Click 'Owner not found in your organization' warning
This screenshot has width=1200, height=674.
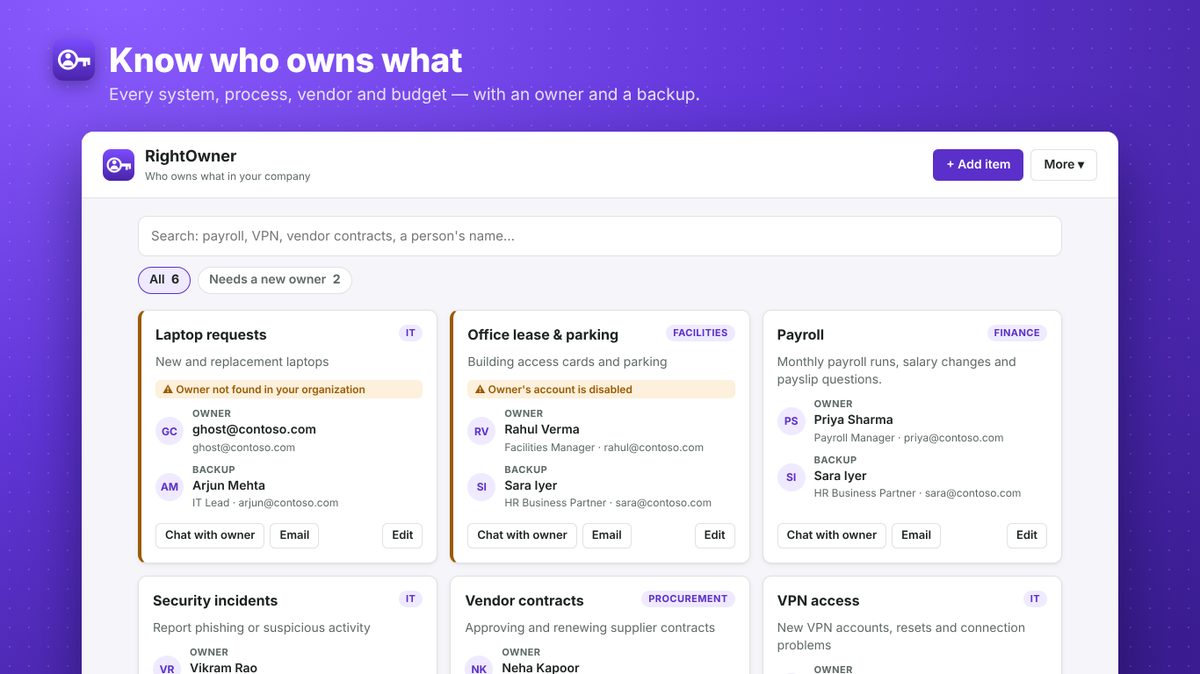tap(289, 390)
